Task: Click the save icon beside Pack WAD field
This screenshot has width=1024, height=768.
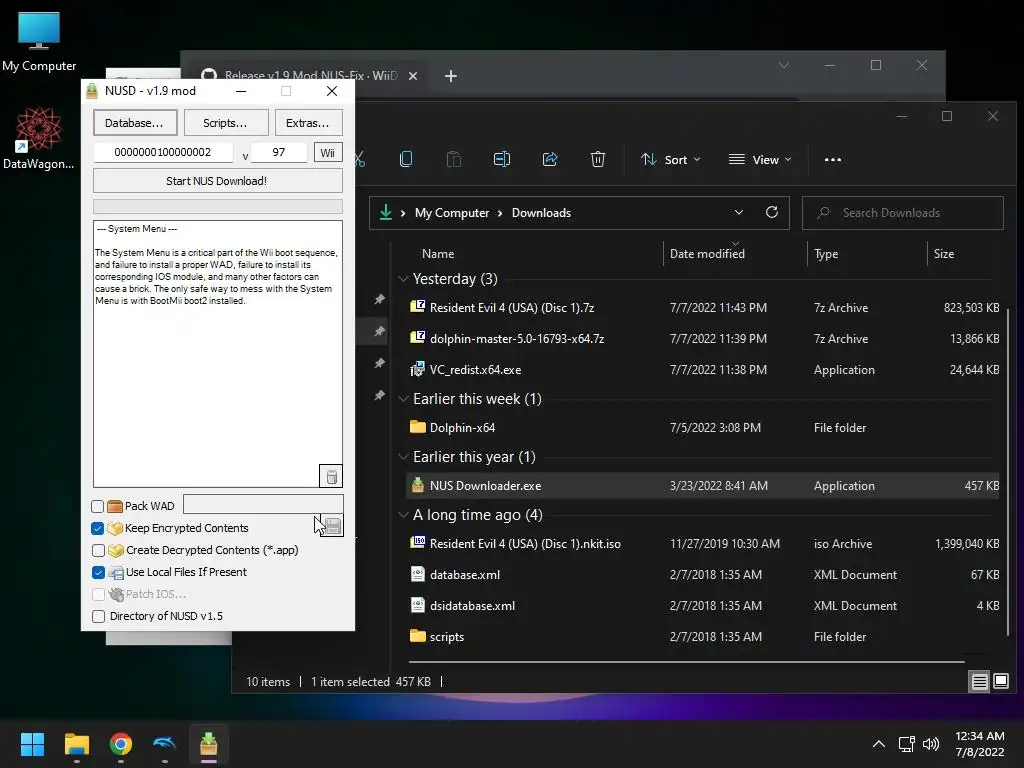Action: (x=332, y=526)
